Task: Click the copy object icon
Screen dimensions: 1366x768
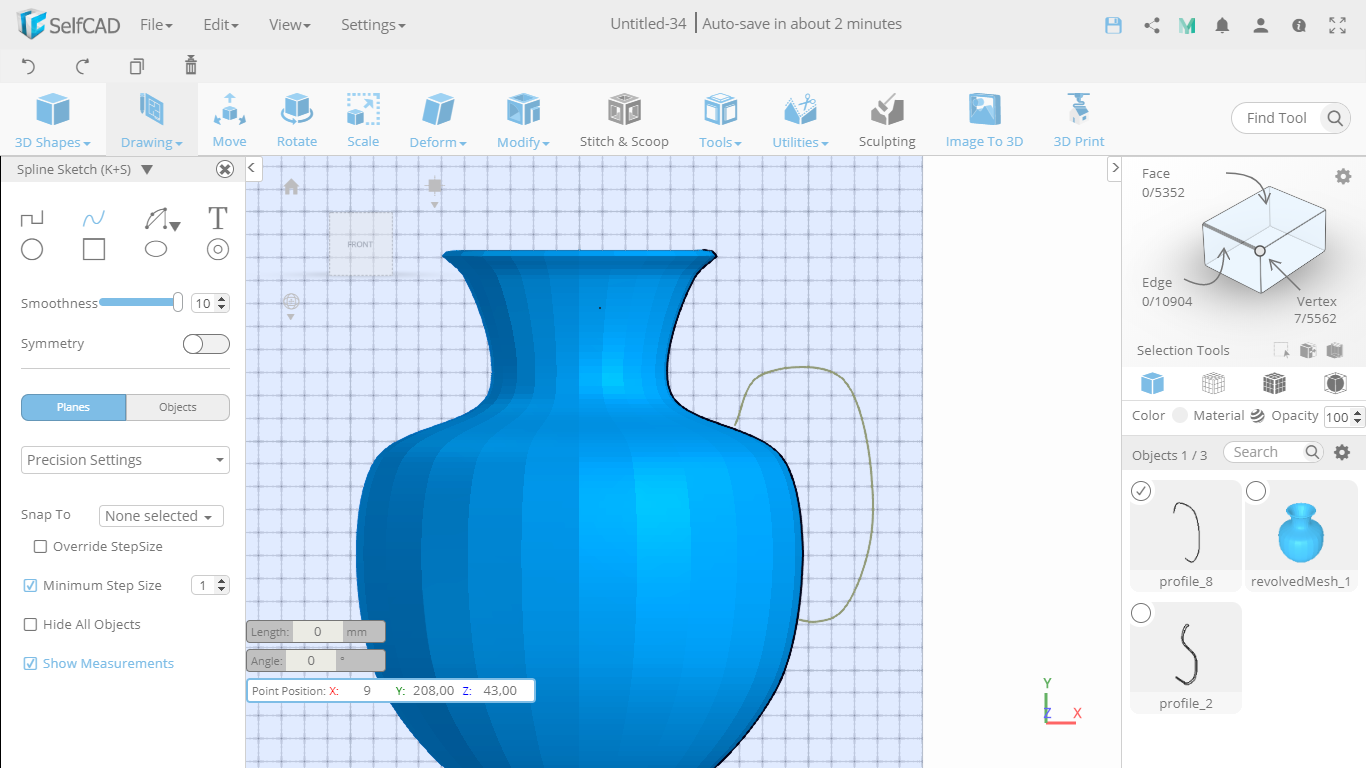Action: pyautogui.click(x=137, y=66)
